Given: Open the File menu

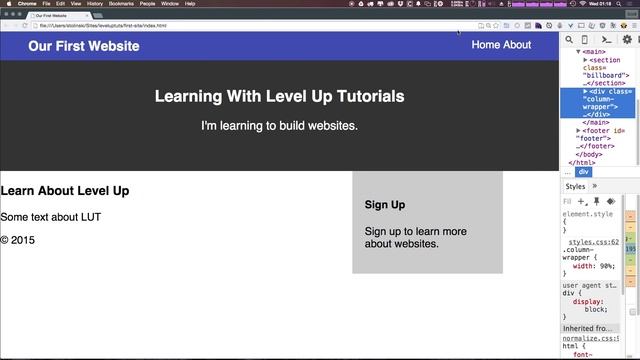Looking at the screenshot, I should [47, 4].
